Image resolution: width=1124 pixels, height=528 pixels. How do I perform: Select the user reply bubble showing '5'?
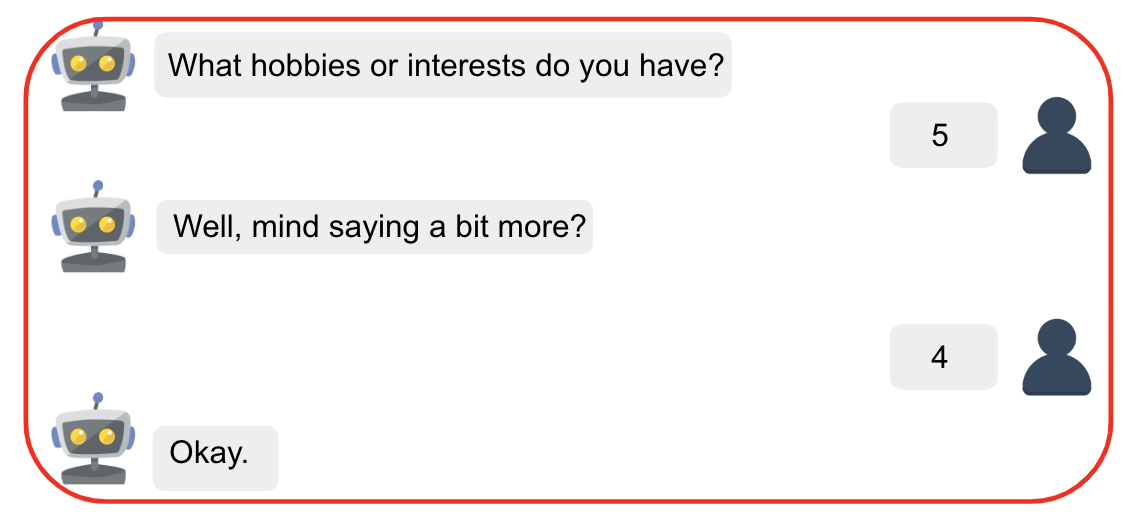[x=943, y=135]
